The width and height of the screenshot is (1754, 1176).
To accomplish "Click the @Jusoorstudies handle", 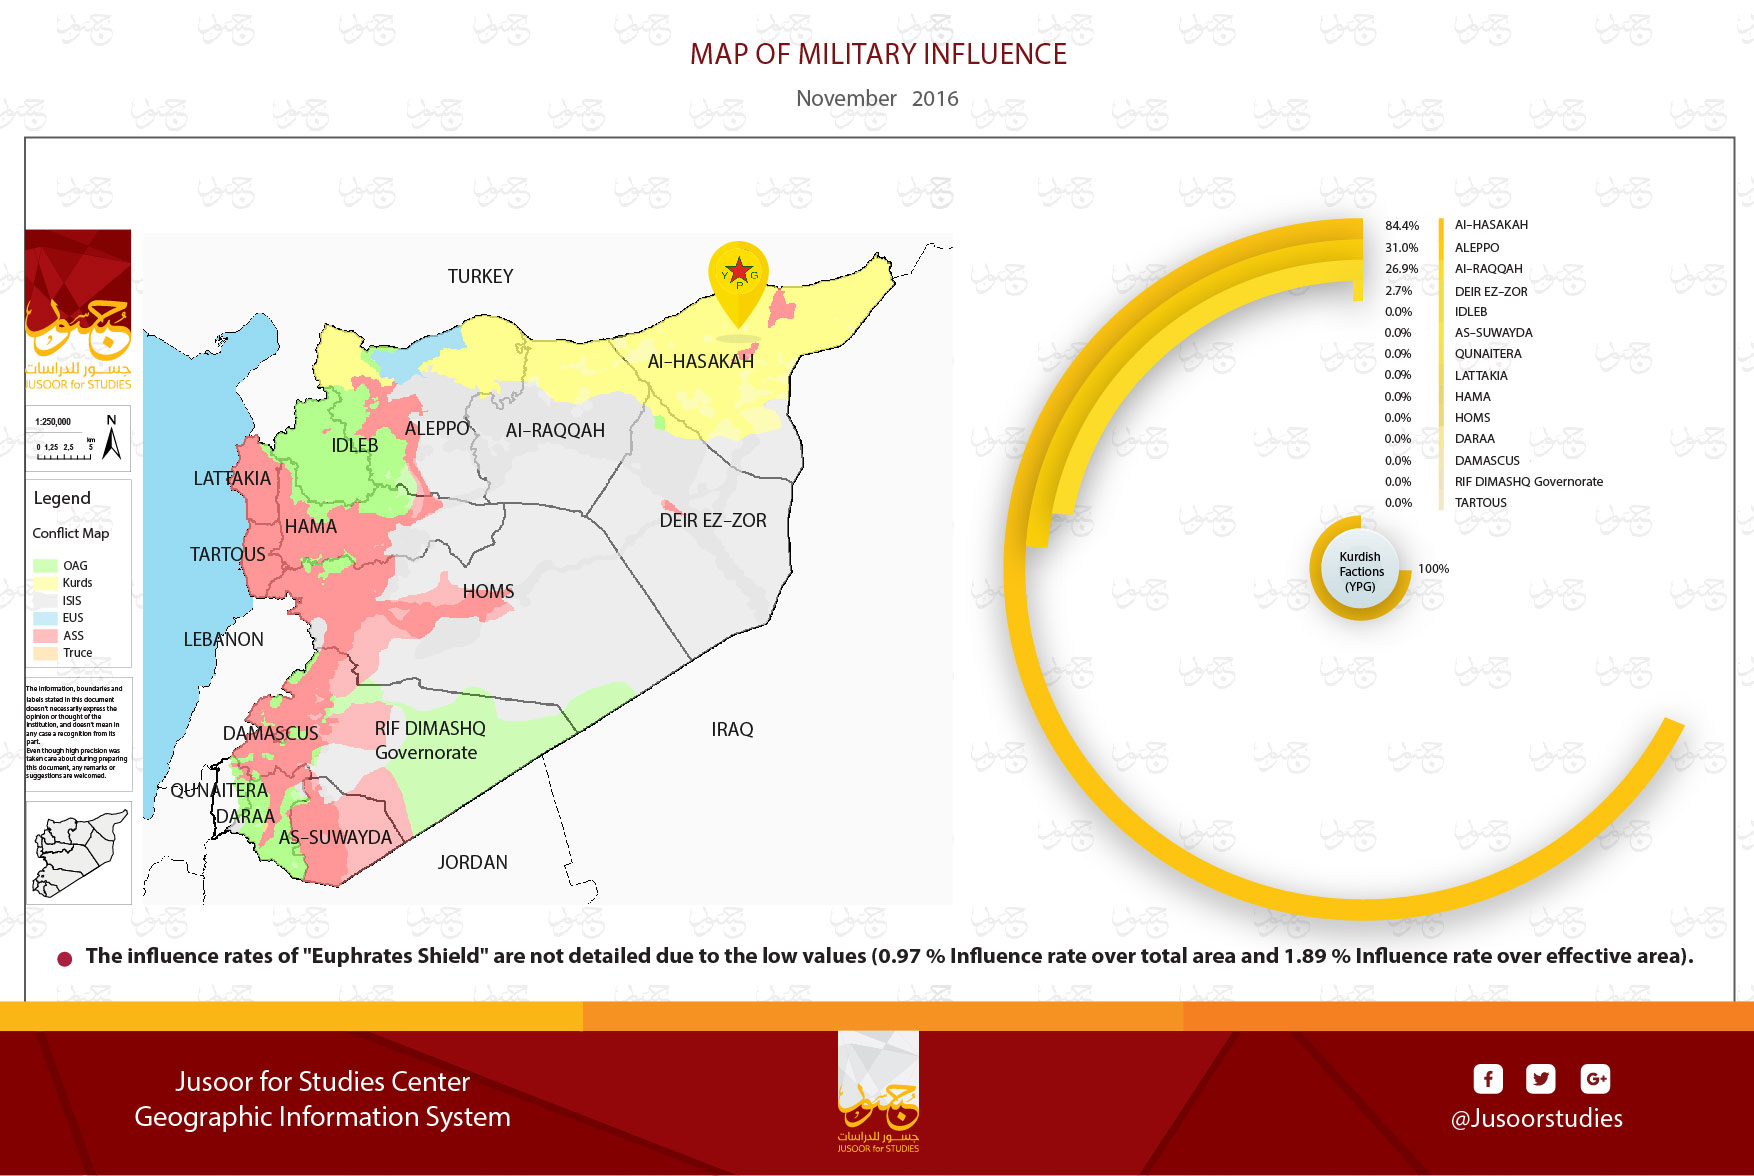I will point(1536,1118).
